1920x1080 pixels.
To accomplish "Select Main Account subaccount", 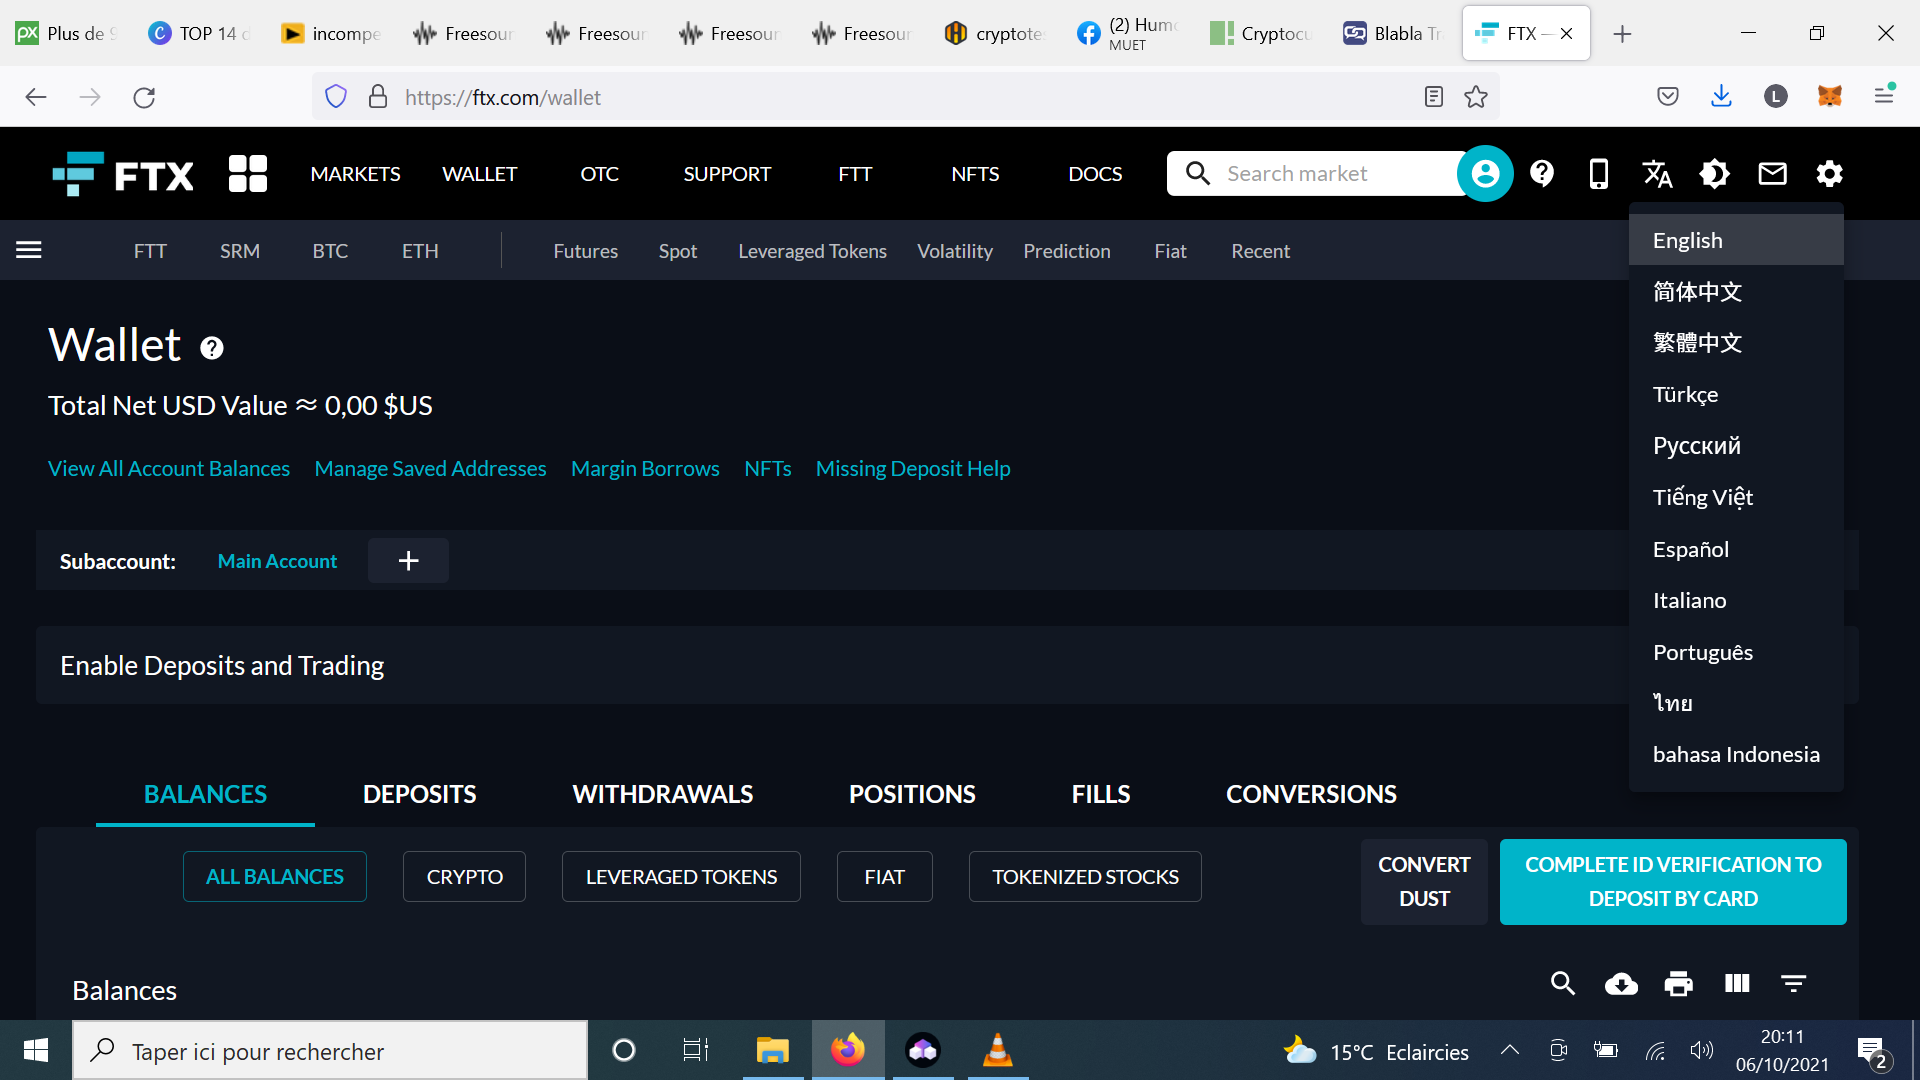I will [x=277, y=562].
